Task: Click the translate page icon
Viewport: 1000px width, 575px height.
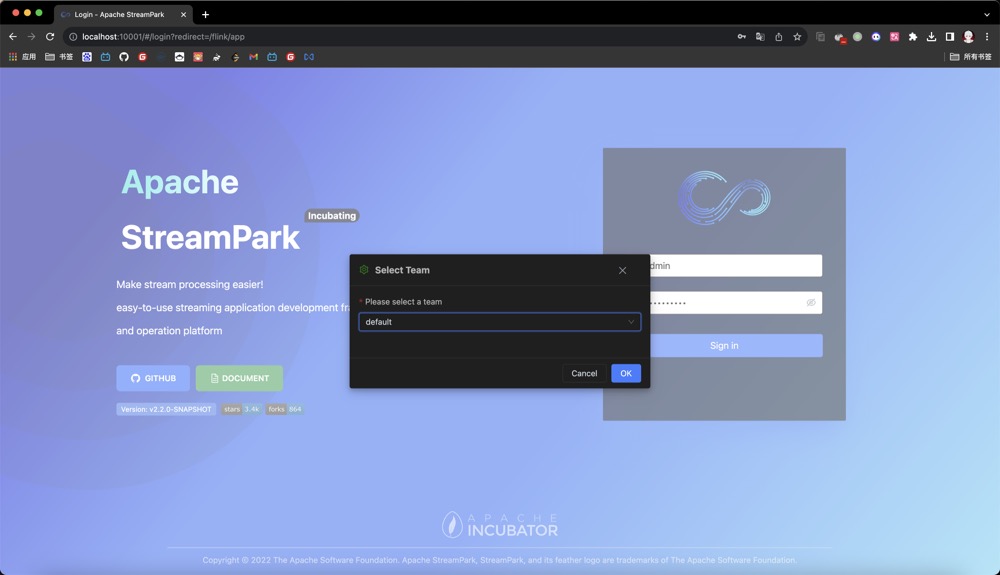Action: (760, 37)
